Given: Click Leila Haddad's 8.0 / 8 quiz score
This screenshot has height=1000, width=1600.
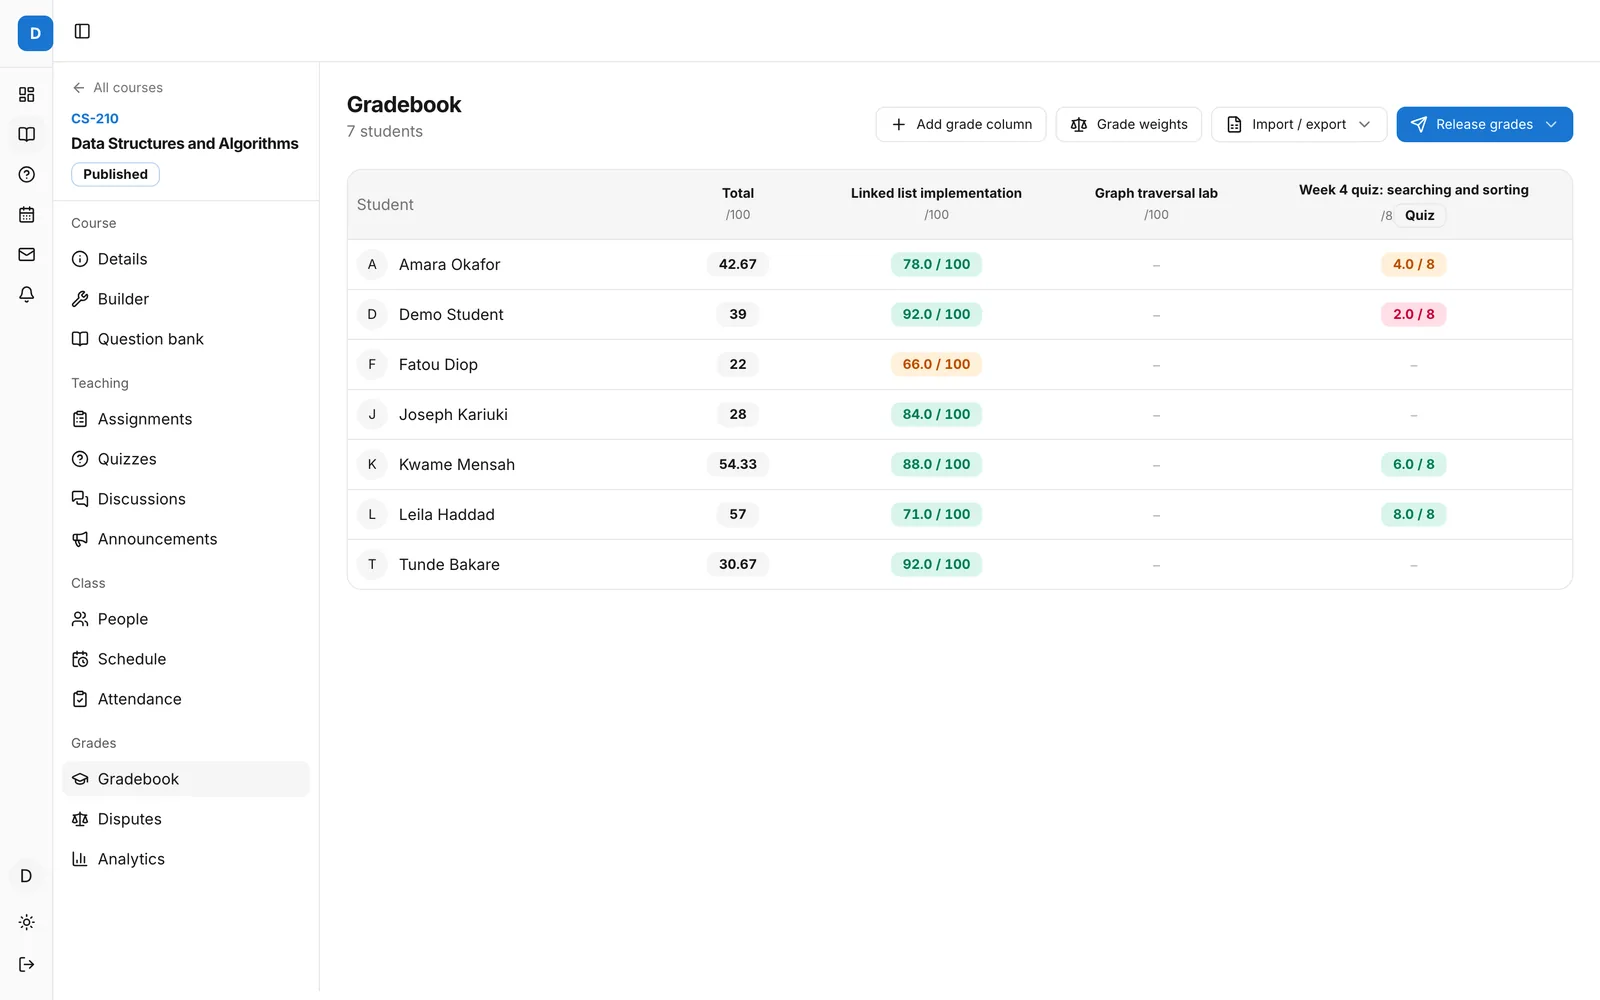Looking at the screenshot, I should click(1413, 514).
